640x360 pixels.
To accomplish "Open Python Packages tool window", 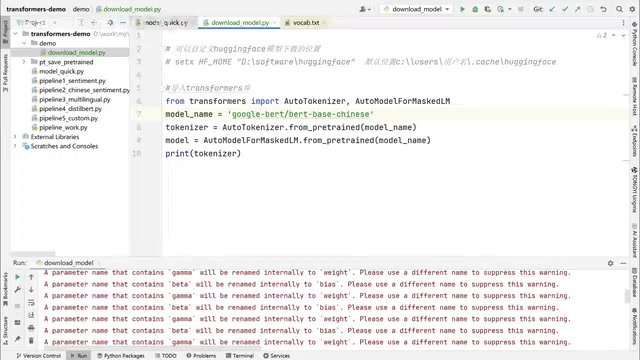I will [121, 356].
